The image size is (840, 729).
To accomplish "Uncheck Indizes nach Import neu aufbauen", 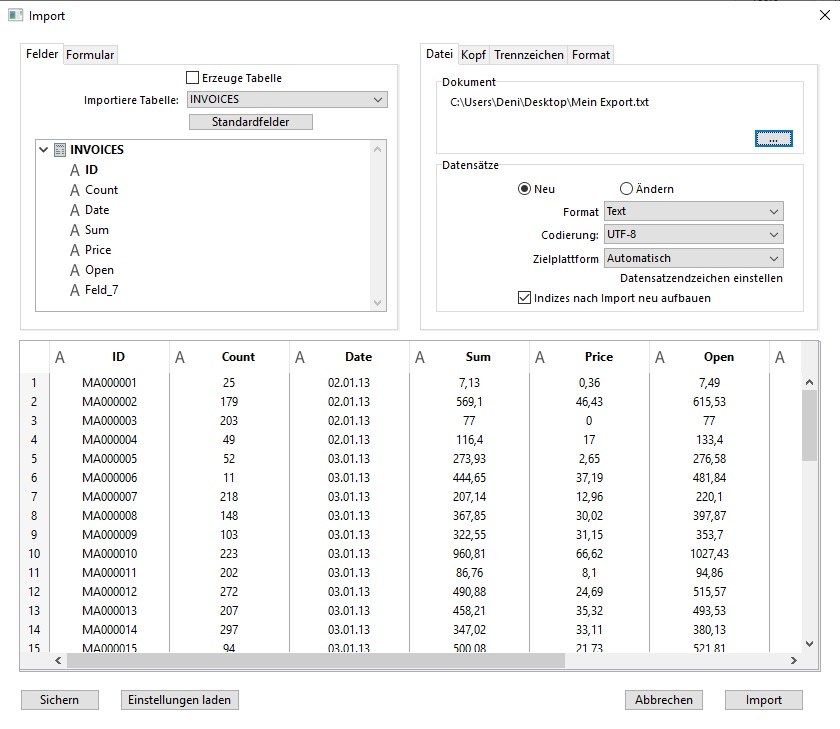I will pos(524,298).
